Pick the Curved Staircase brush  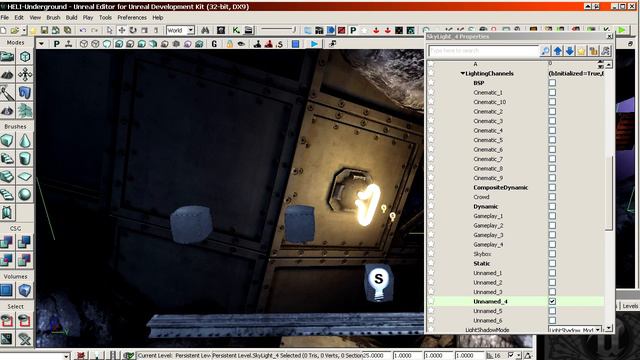7,159
